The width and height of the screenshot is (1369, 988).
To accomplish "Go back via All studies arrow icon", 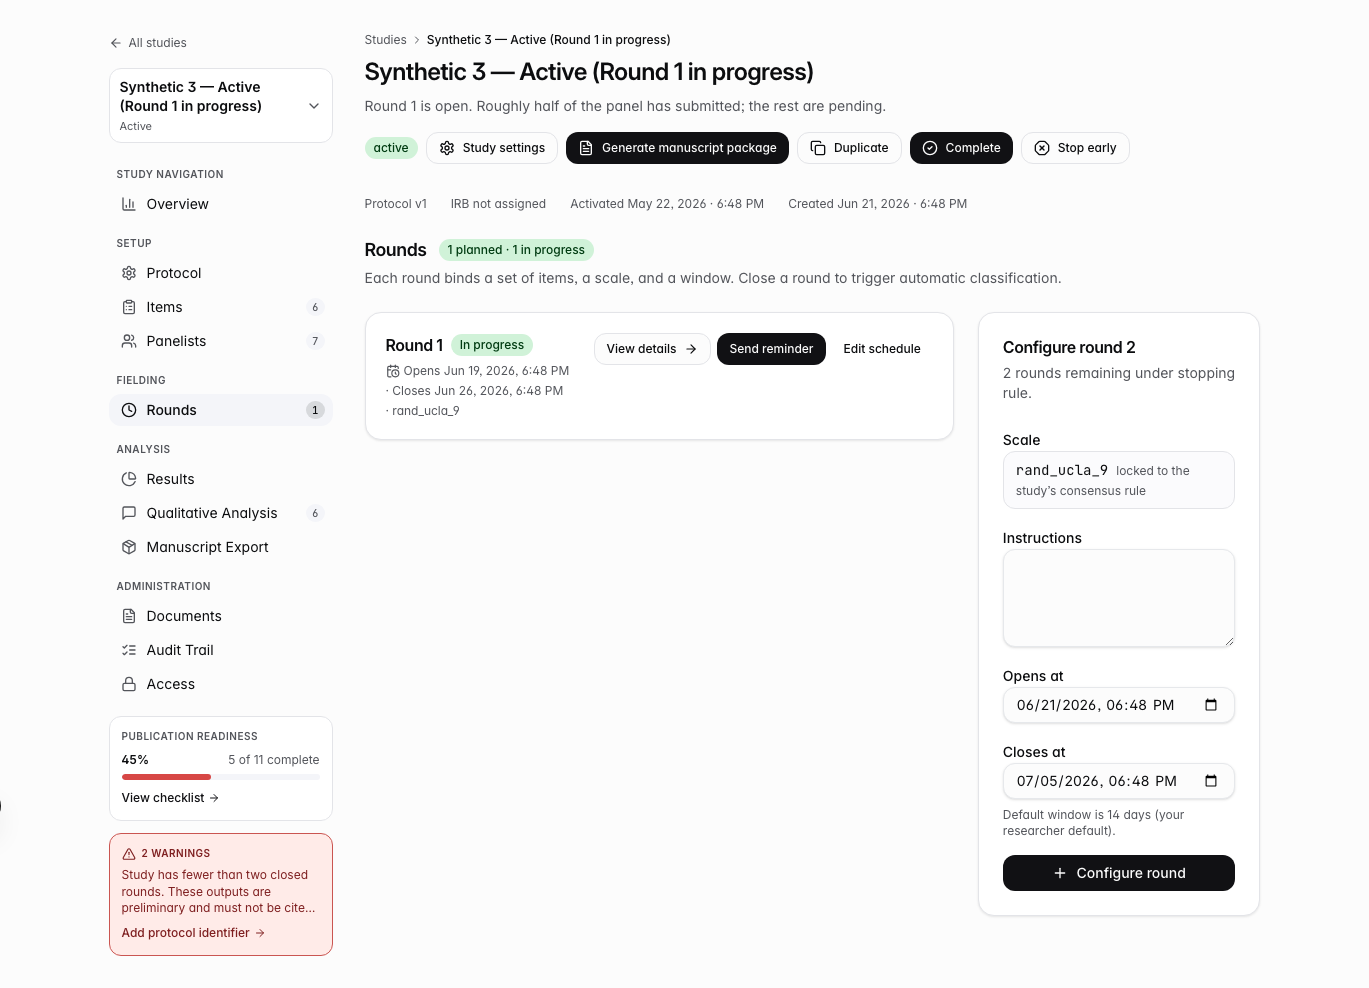I will click(116, 43).
